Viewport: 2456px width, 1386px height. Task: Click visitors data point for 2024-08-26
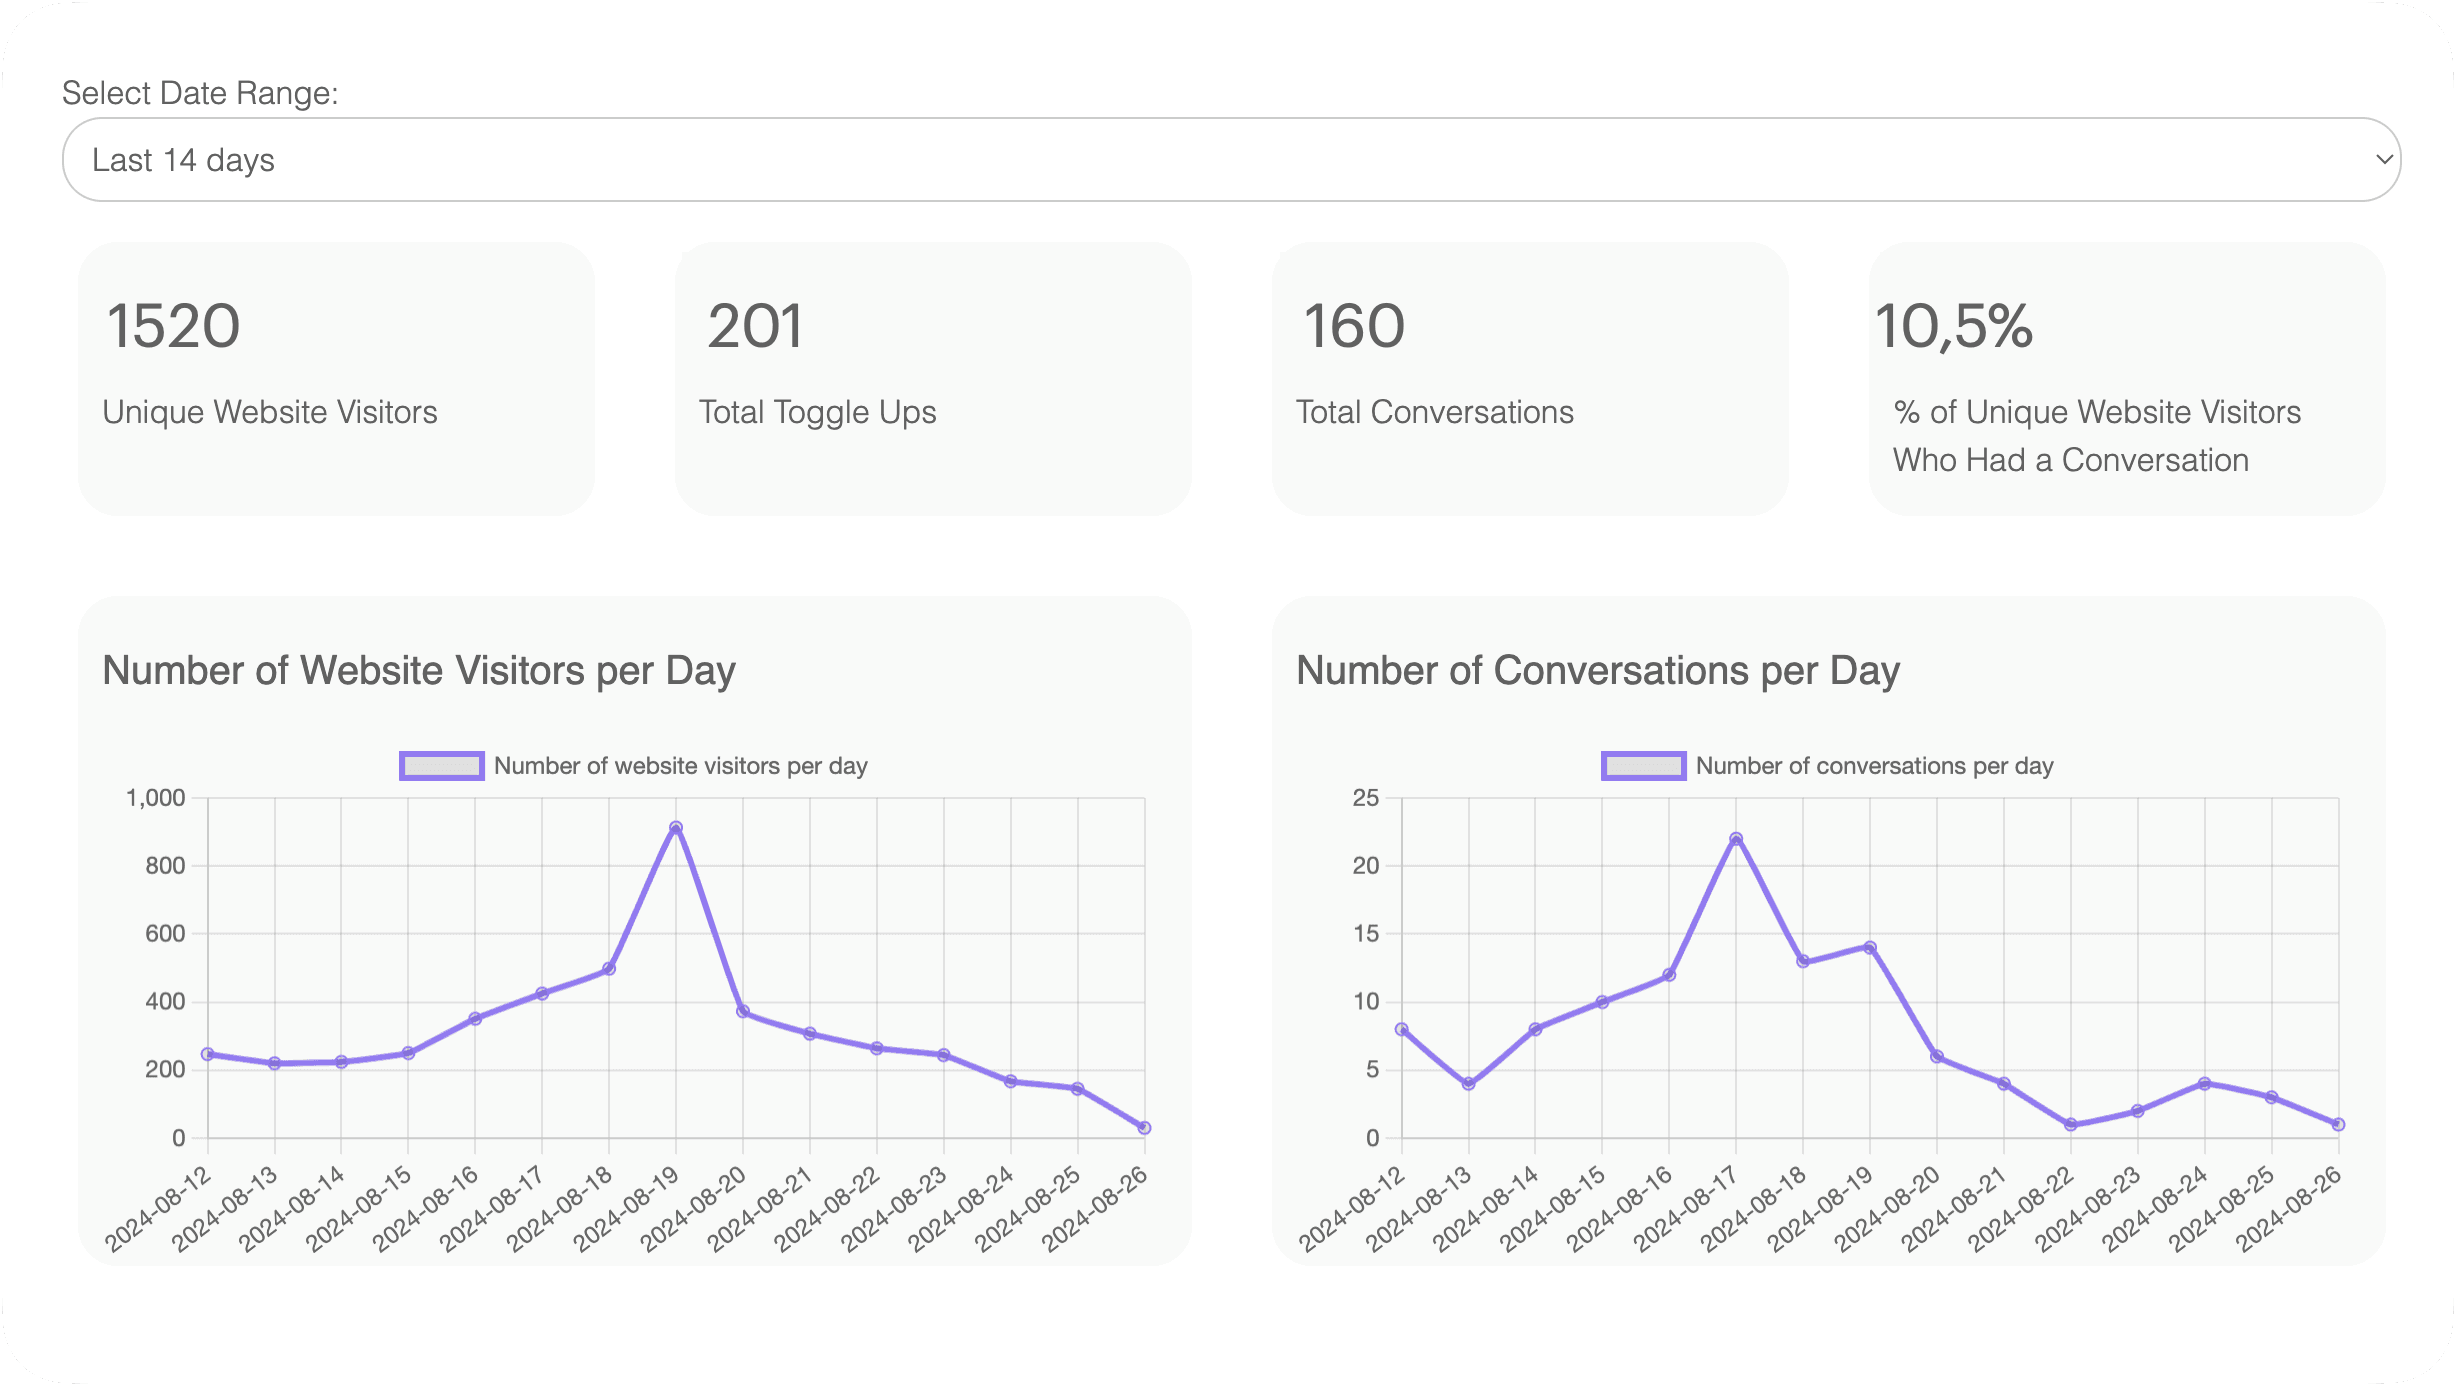1145,1128
